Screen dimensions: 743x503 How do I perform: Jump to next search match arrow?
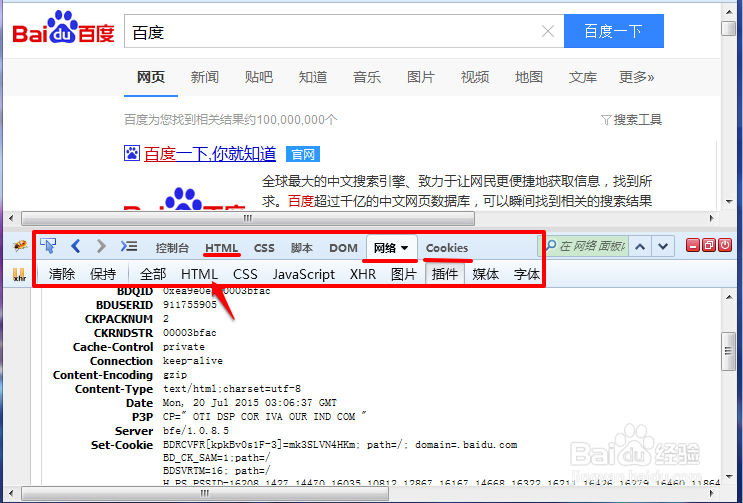663,246
